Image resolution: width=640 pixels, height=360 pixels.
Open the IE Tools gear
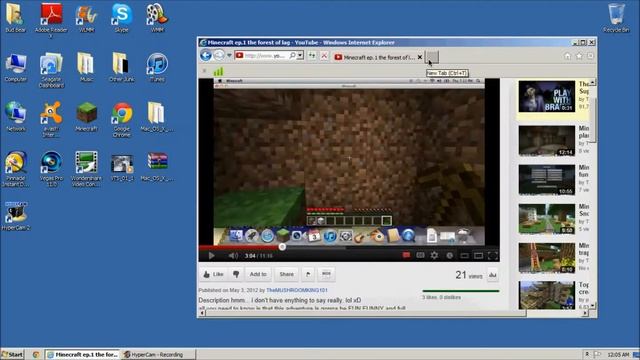pyautogui.click(x=591, y=56)
